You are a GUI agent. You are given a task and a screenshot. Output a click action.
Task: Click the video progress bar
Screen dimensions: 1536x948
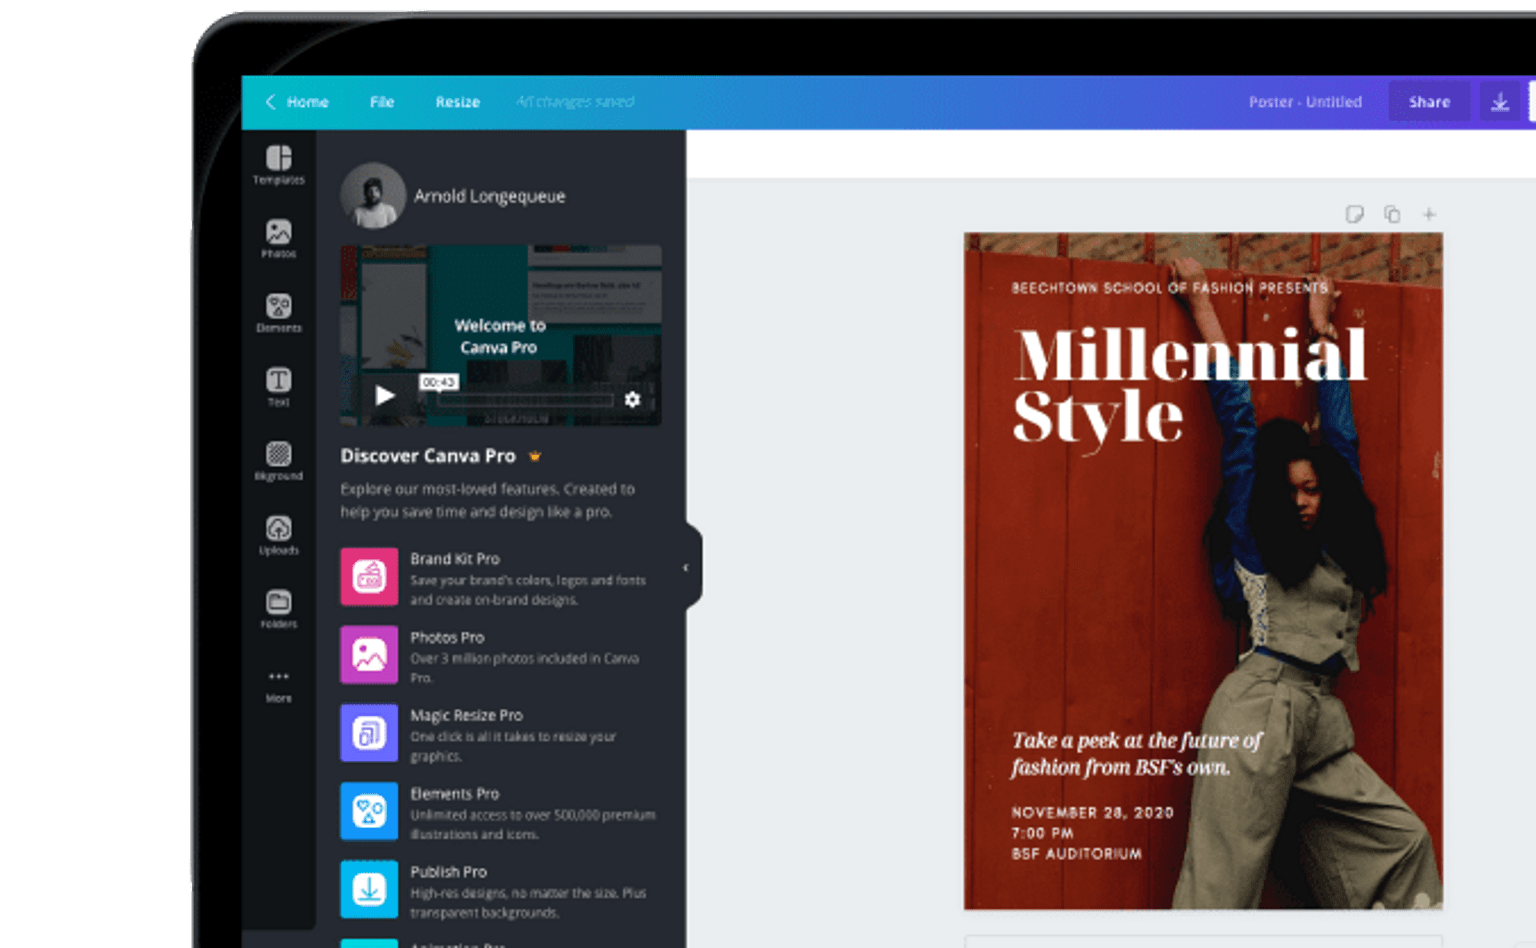tap(525, 400)
